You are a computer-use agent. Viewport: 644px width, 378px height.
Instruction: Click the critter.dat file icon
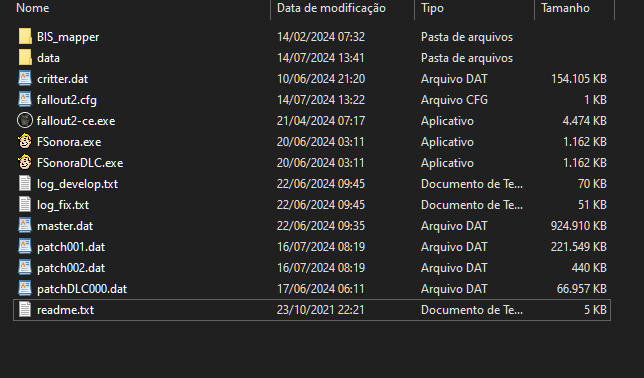pyautogui.click(x=25, y=78)
